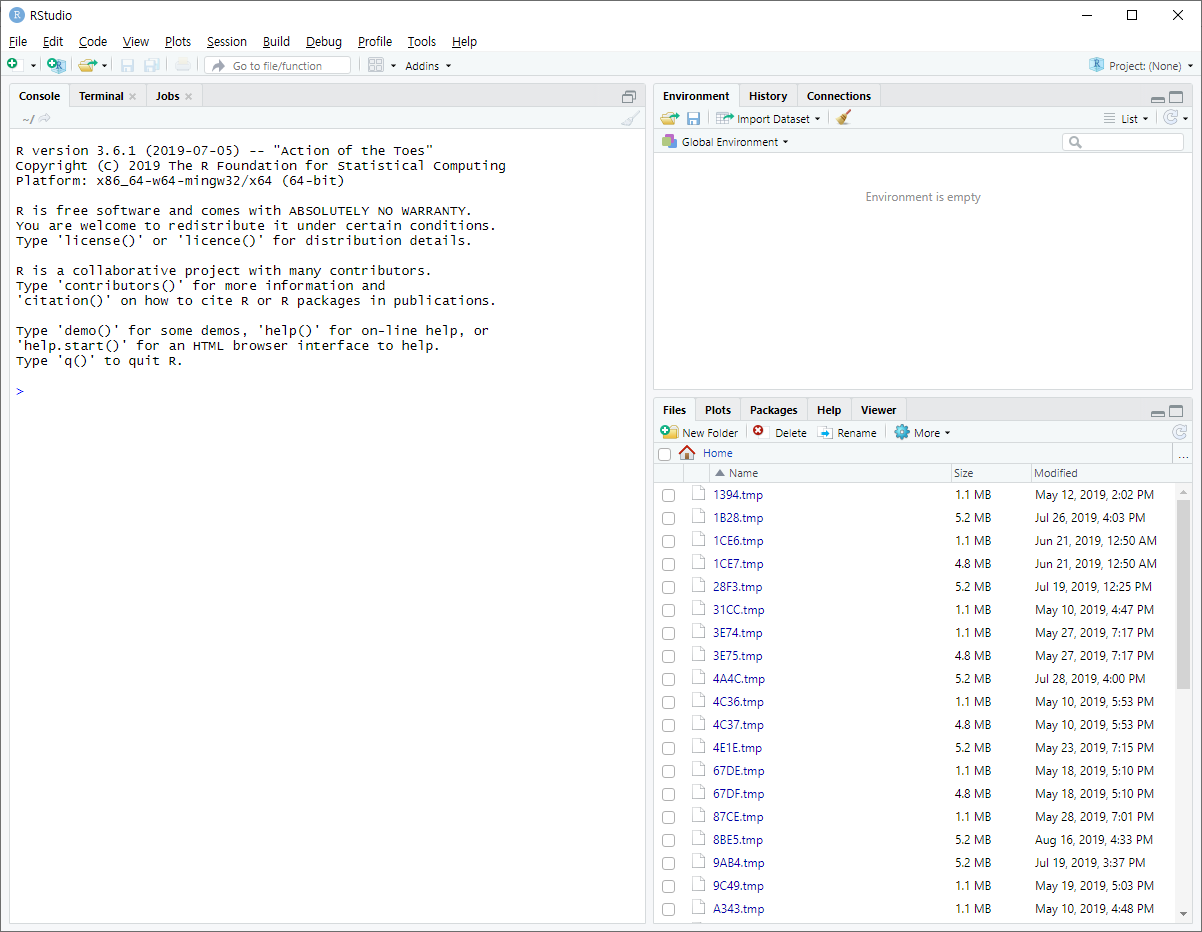Clear objects with Environment broom icon
Screen dimensions: 1202x932
click(x=844, y=118)
